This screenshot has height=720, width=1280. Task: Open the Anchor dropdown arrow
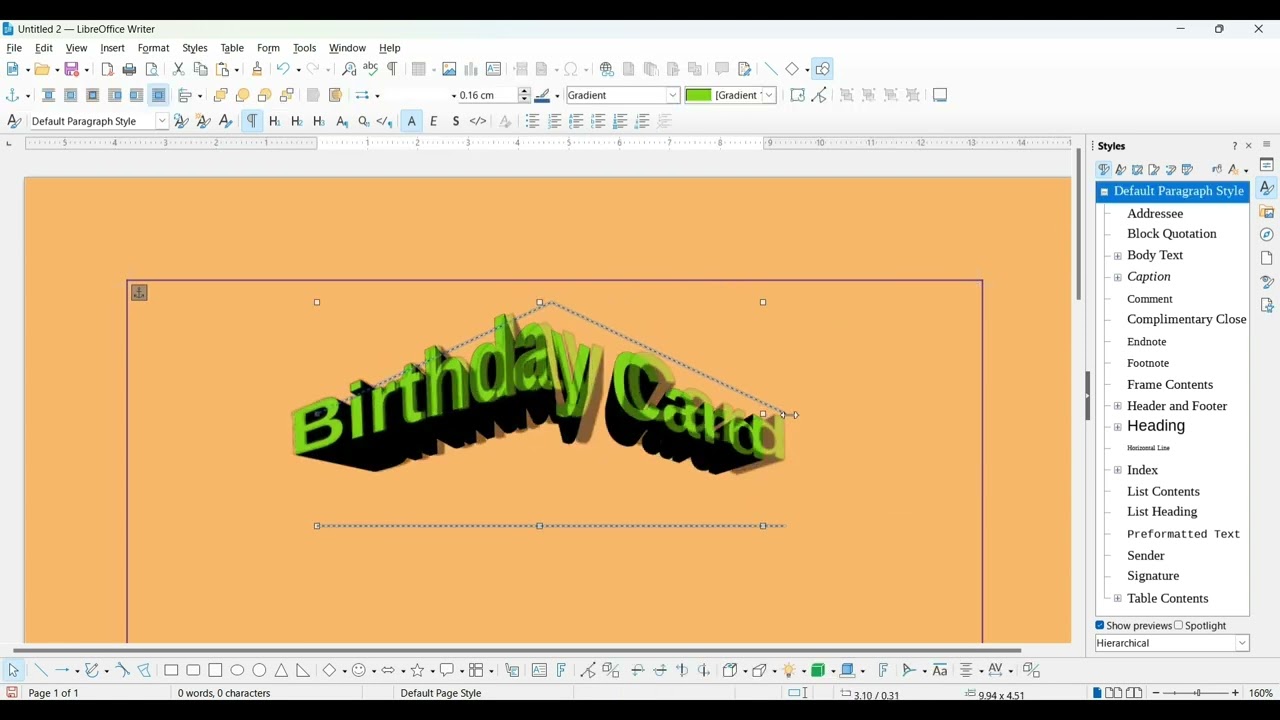27,96
